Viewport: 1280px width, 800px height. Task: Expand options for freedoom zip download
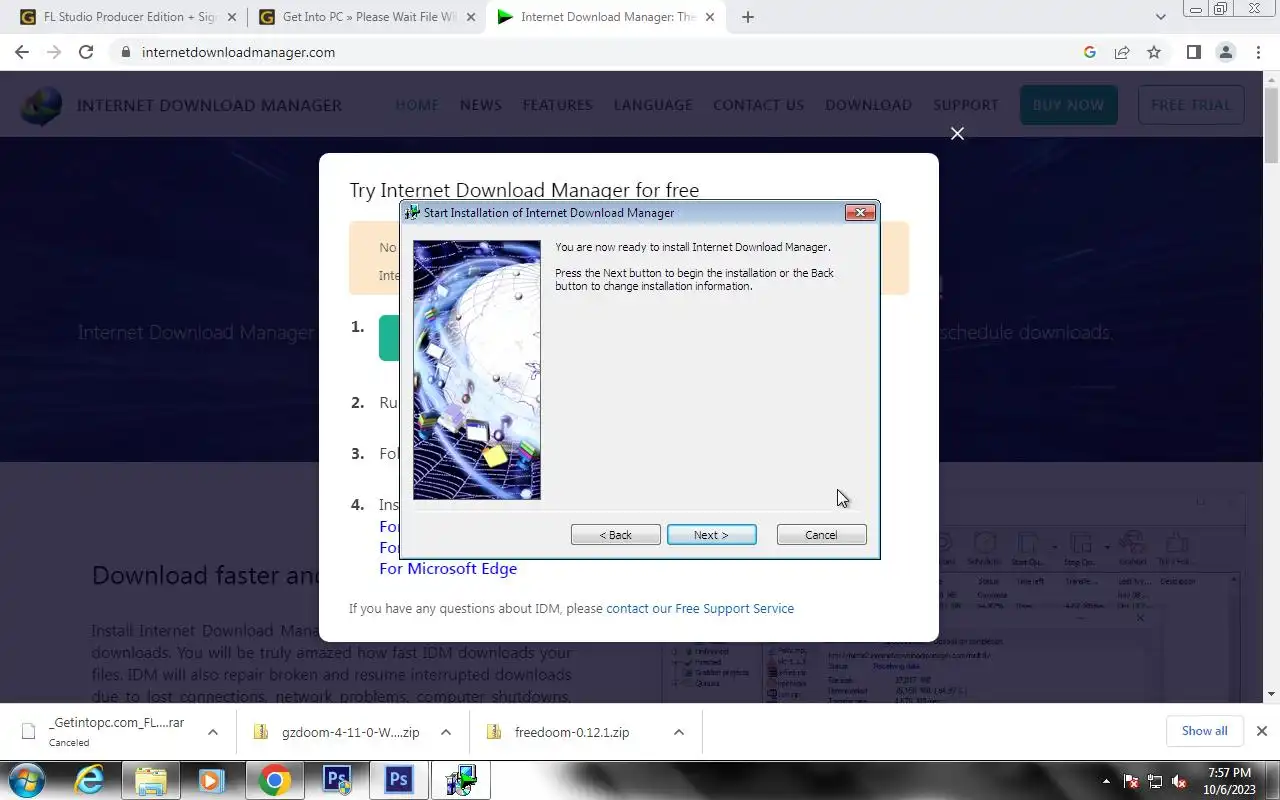pos(678,732)
